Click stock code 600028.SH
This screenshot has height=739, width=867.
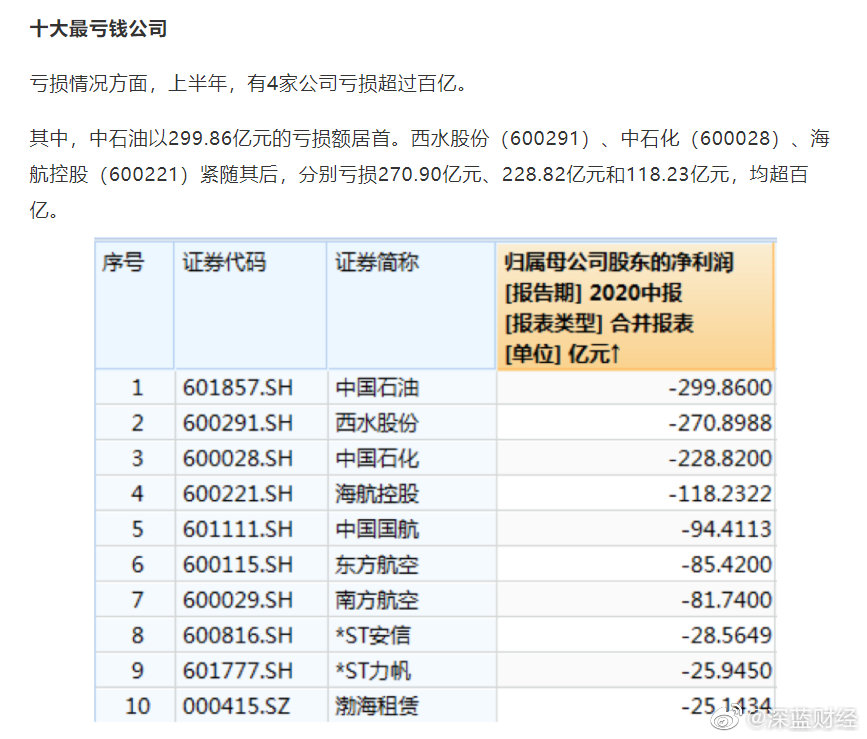click(x=238, y=459)
